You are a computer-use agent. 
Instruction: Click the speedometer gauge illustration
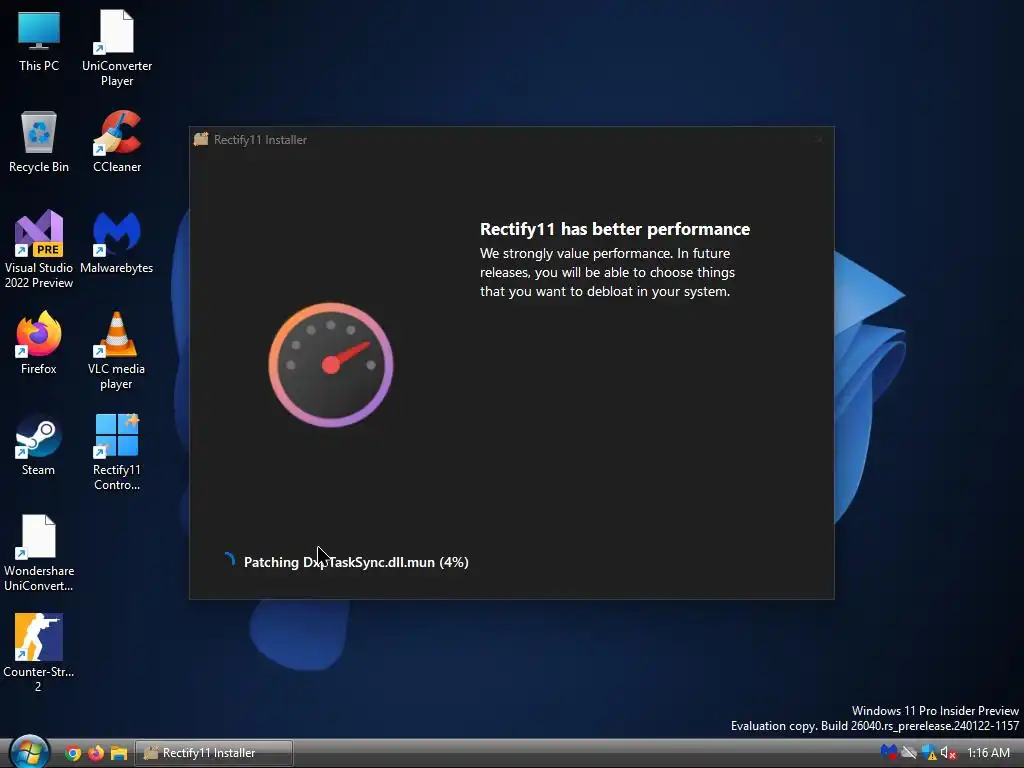[331, 364]
